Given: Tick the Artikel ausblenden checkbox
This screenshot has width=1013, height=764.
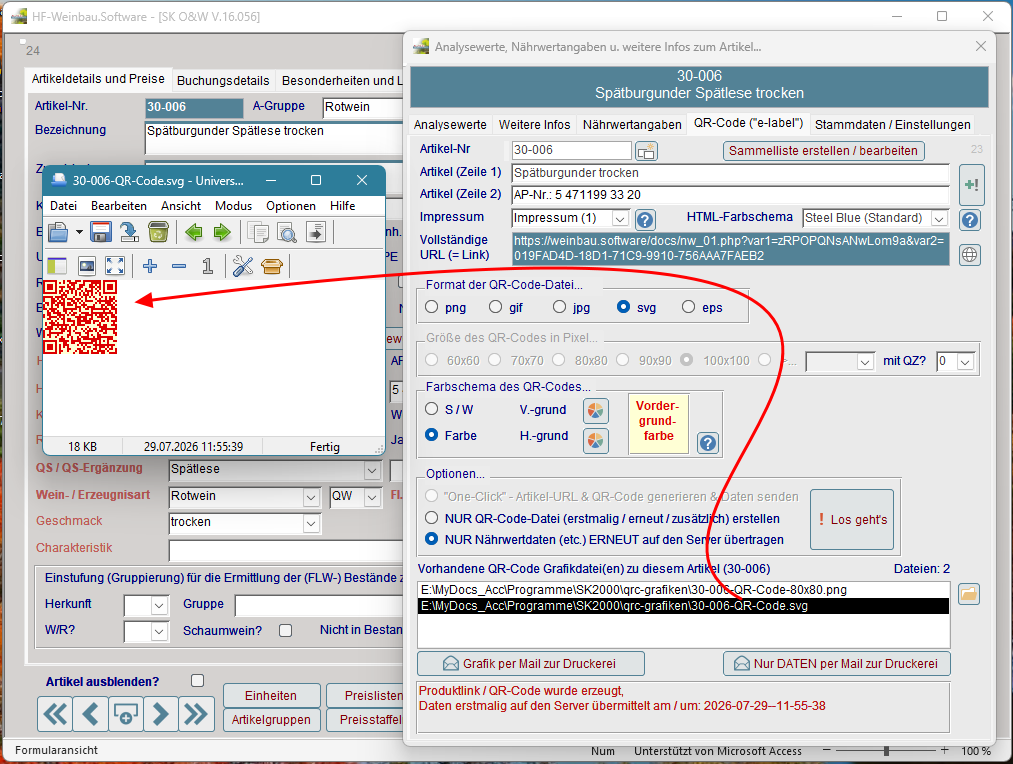Looking at the screenshot, I should coord(198,681).
